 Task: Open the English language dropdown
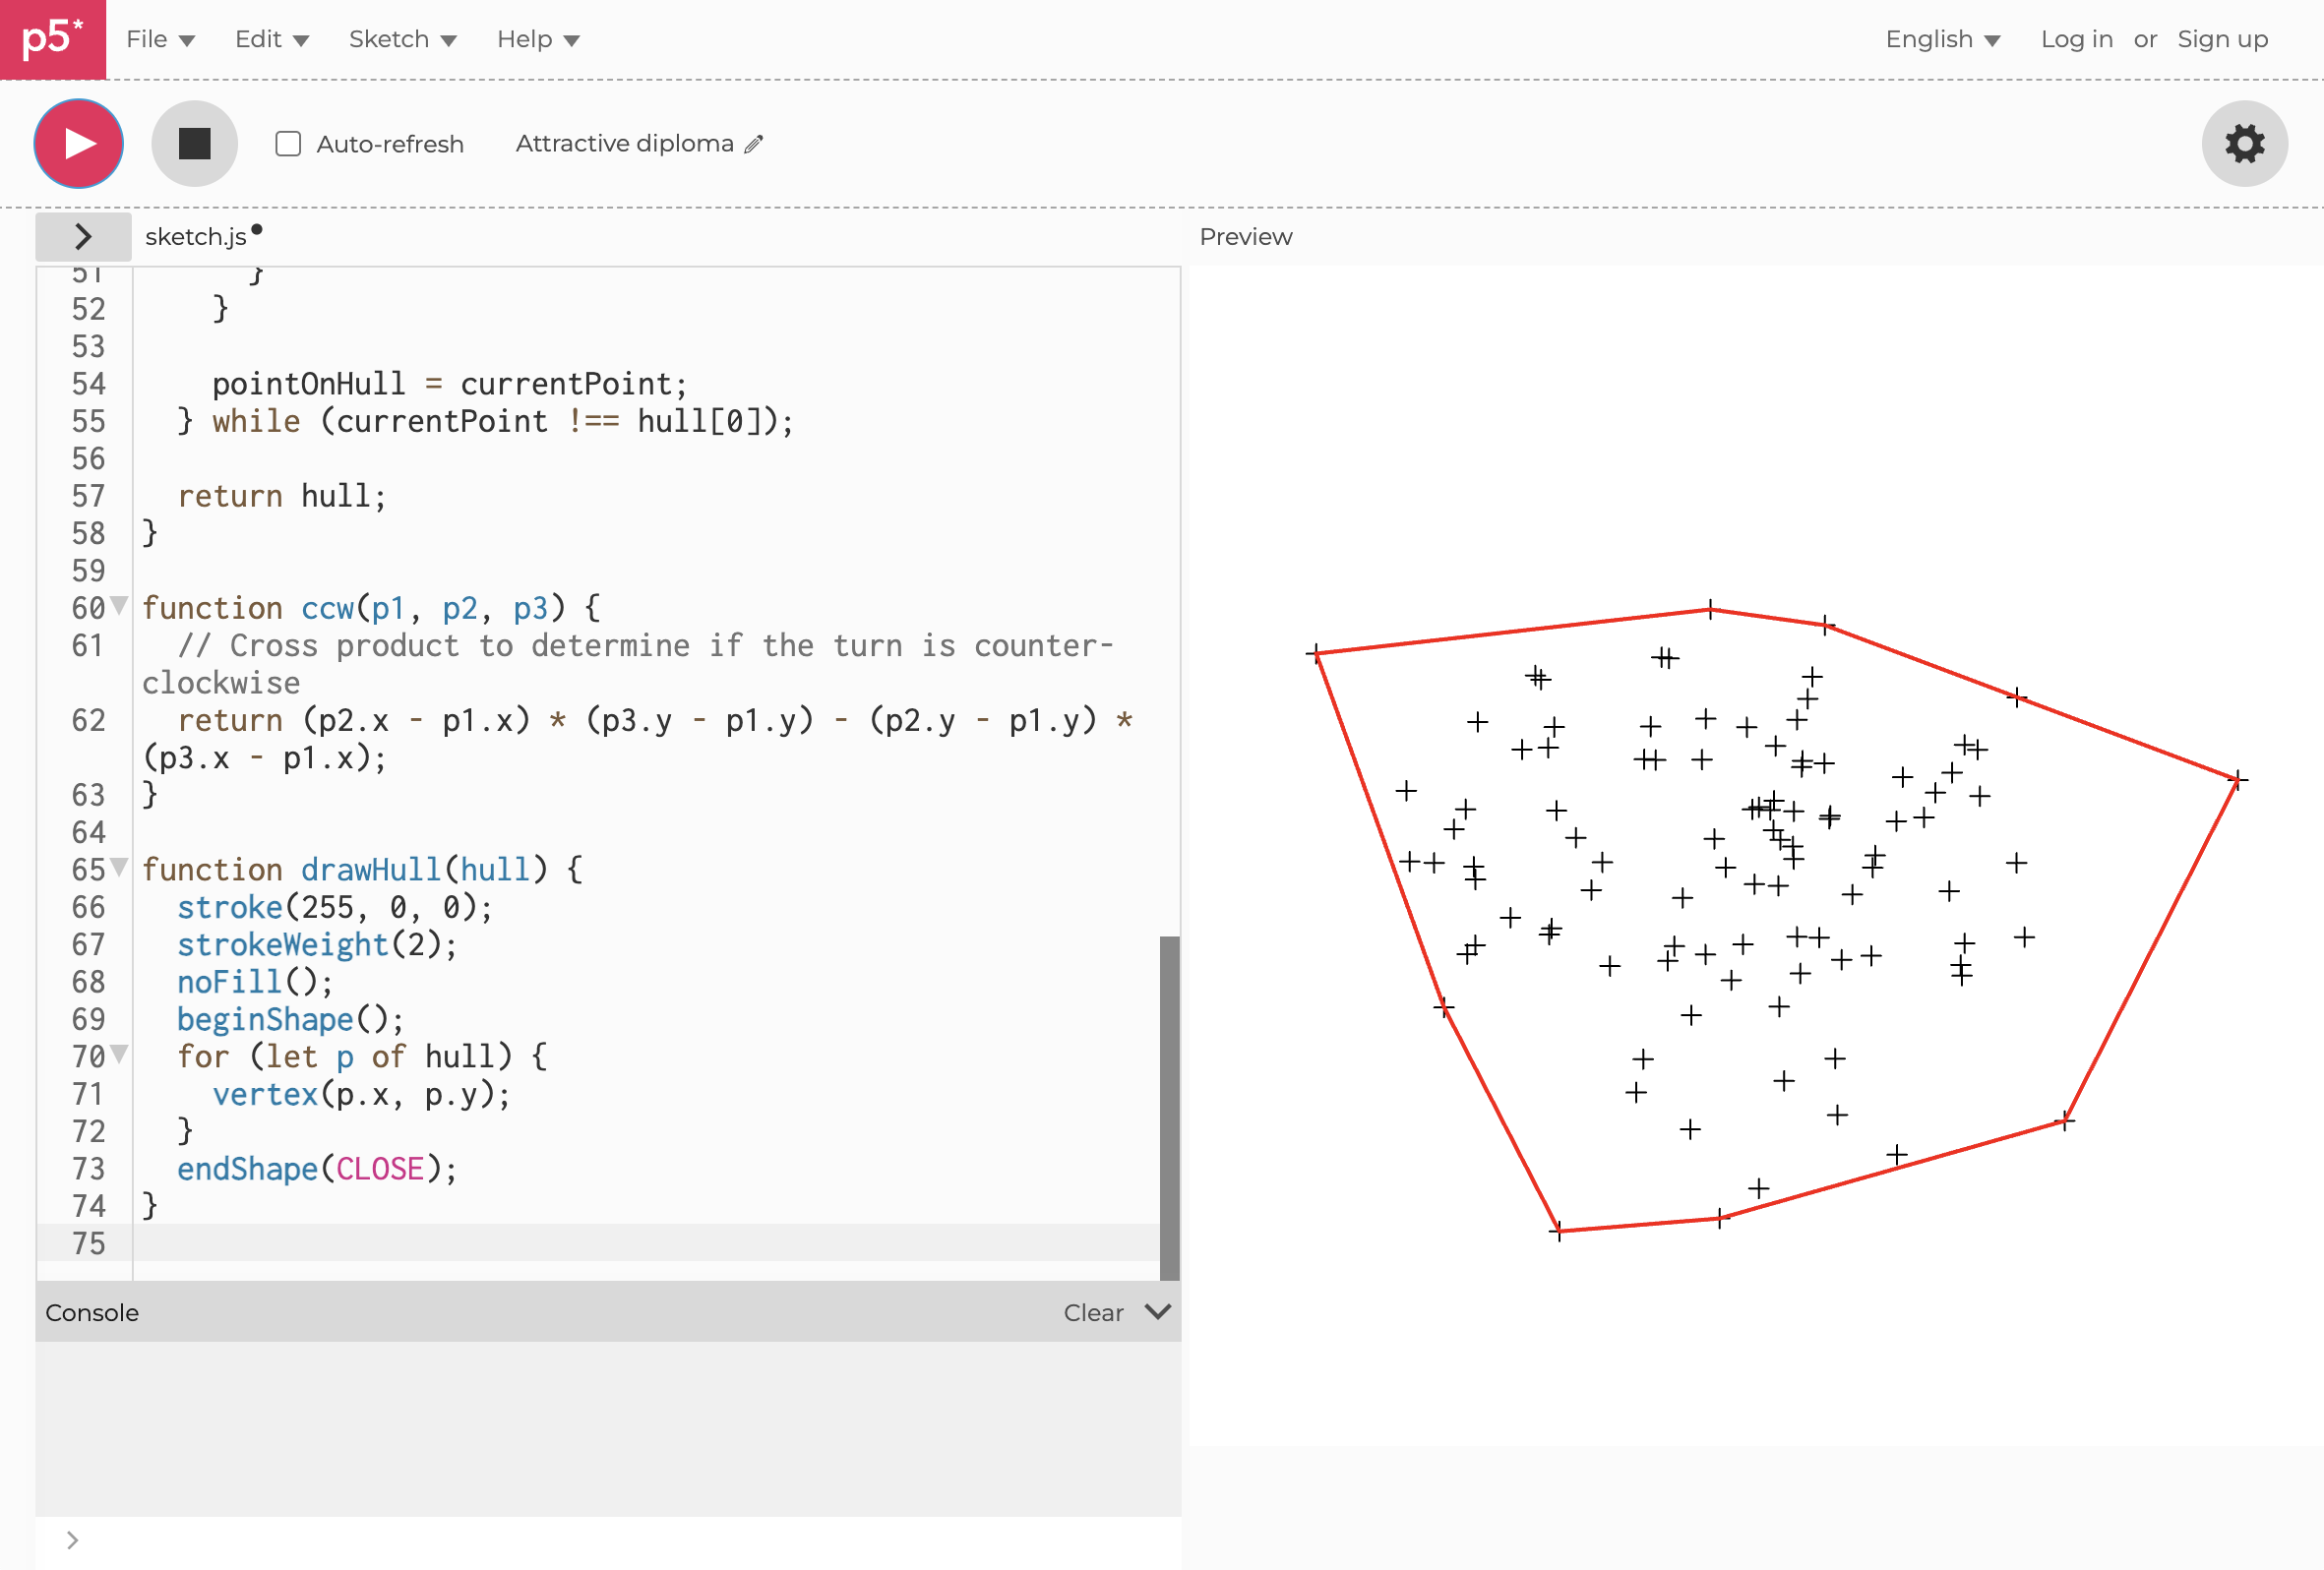(1943, 39)
